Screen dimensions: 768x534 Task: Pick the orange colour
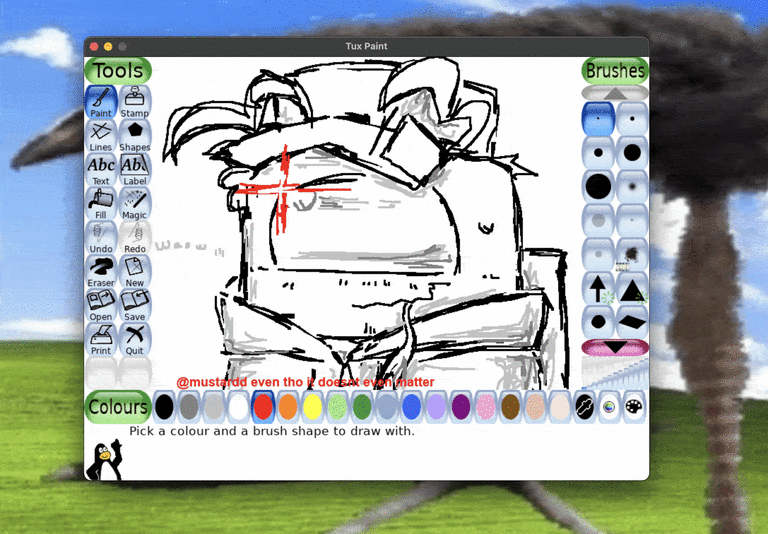coord(288,407)
